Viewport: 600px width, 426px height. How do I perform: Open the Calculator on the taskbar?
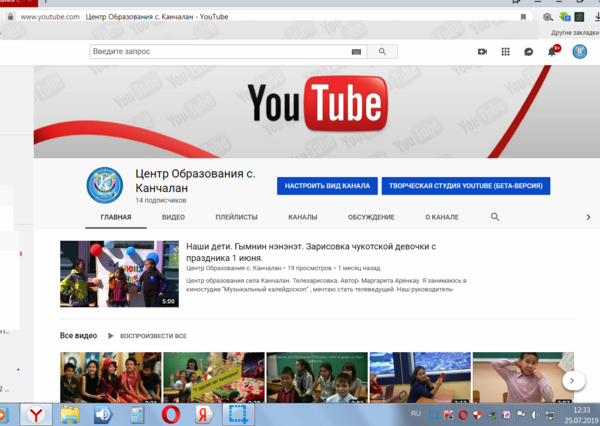click(x=137, y=415)
